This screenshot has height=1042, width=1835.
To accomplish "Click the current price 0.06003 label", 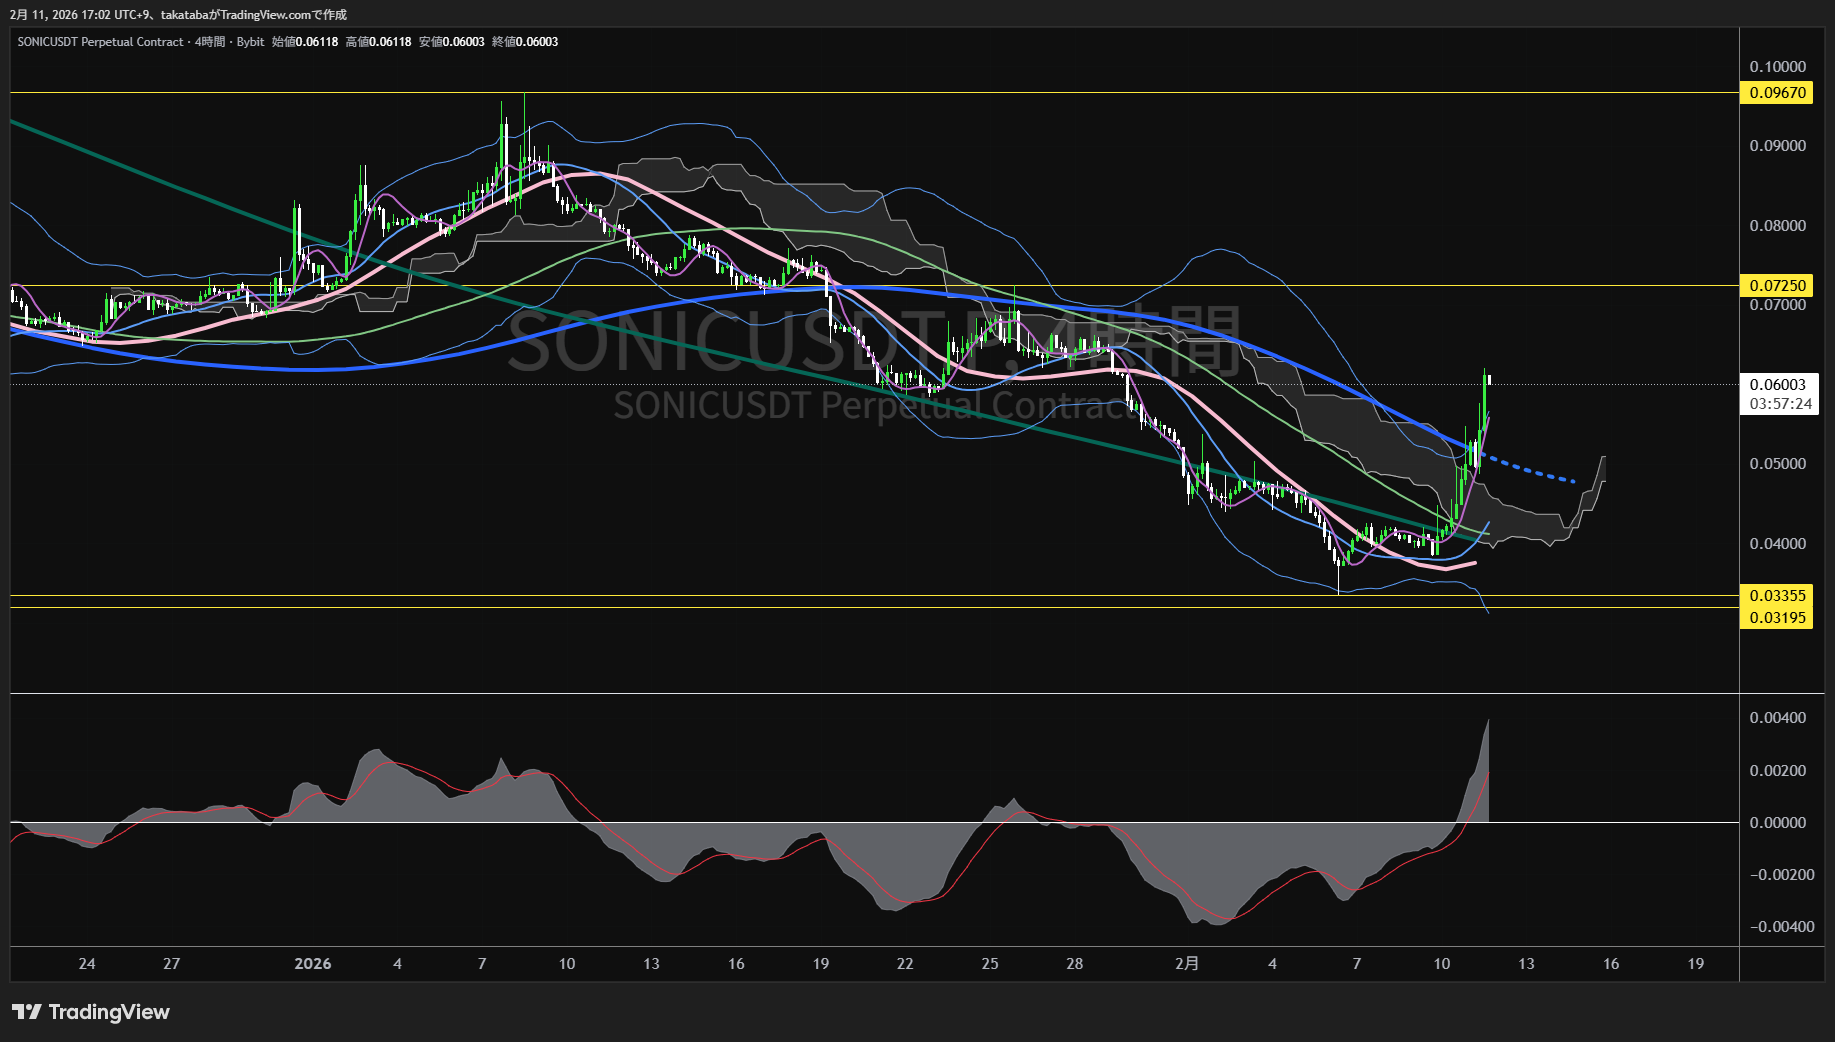I will (x=1777, y=385).
